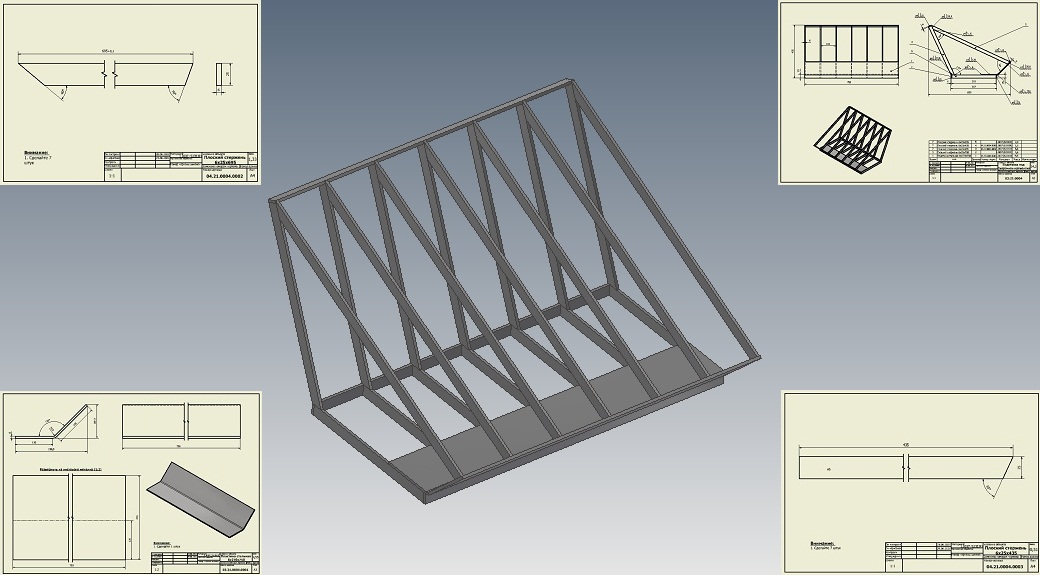Open the bent sheet-metal plate drawing sheet
Screen dimensions: 1040x575
tap(131, 482)
